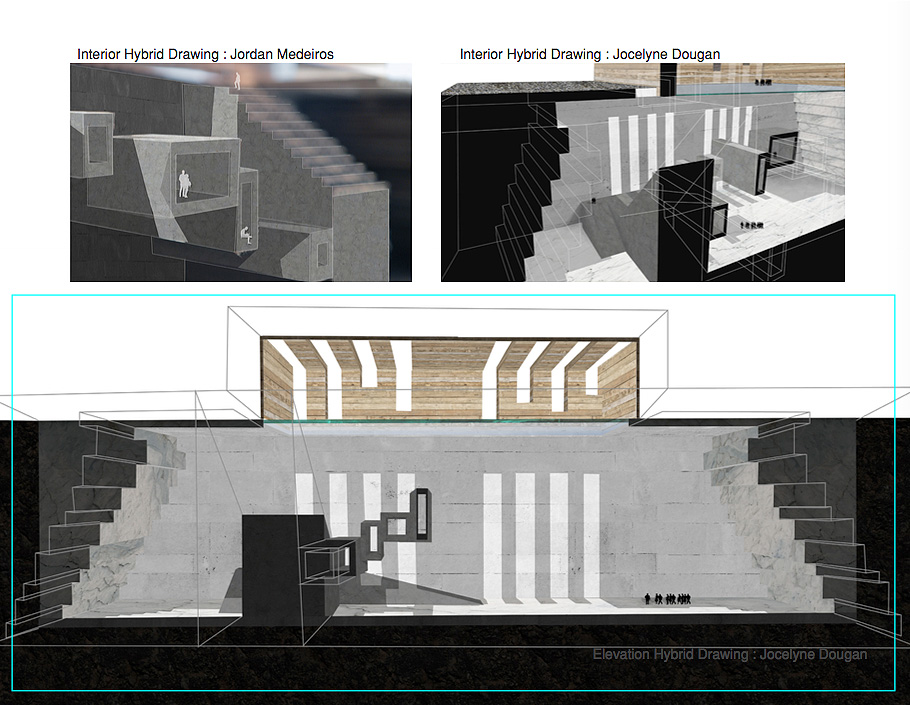This screenshot has width=910, height=705.
Task: Open the Jocelyne Dougan interior drawing image
Action: (642, 172)
